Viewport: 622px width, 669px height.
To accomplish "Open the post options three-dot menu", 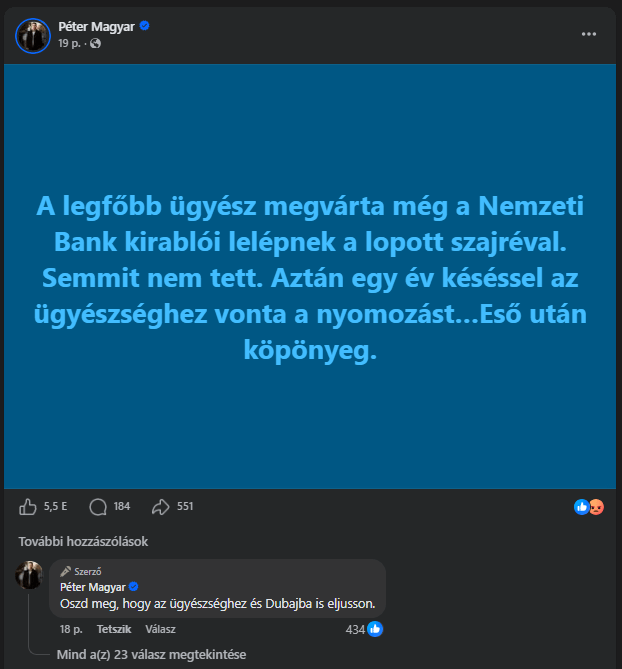I will (590, 33).
